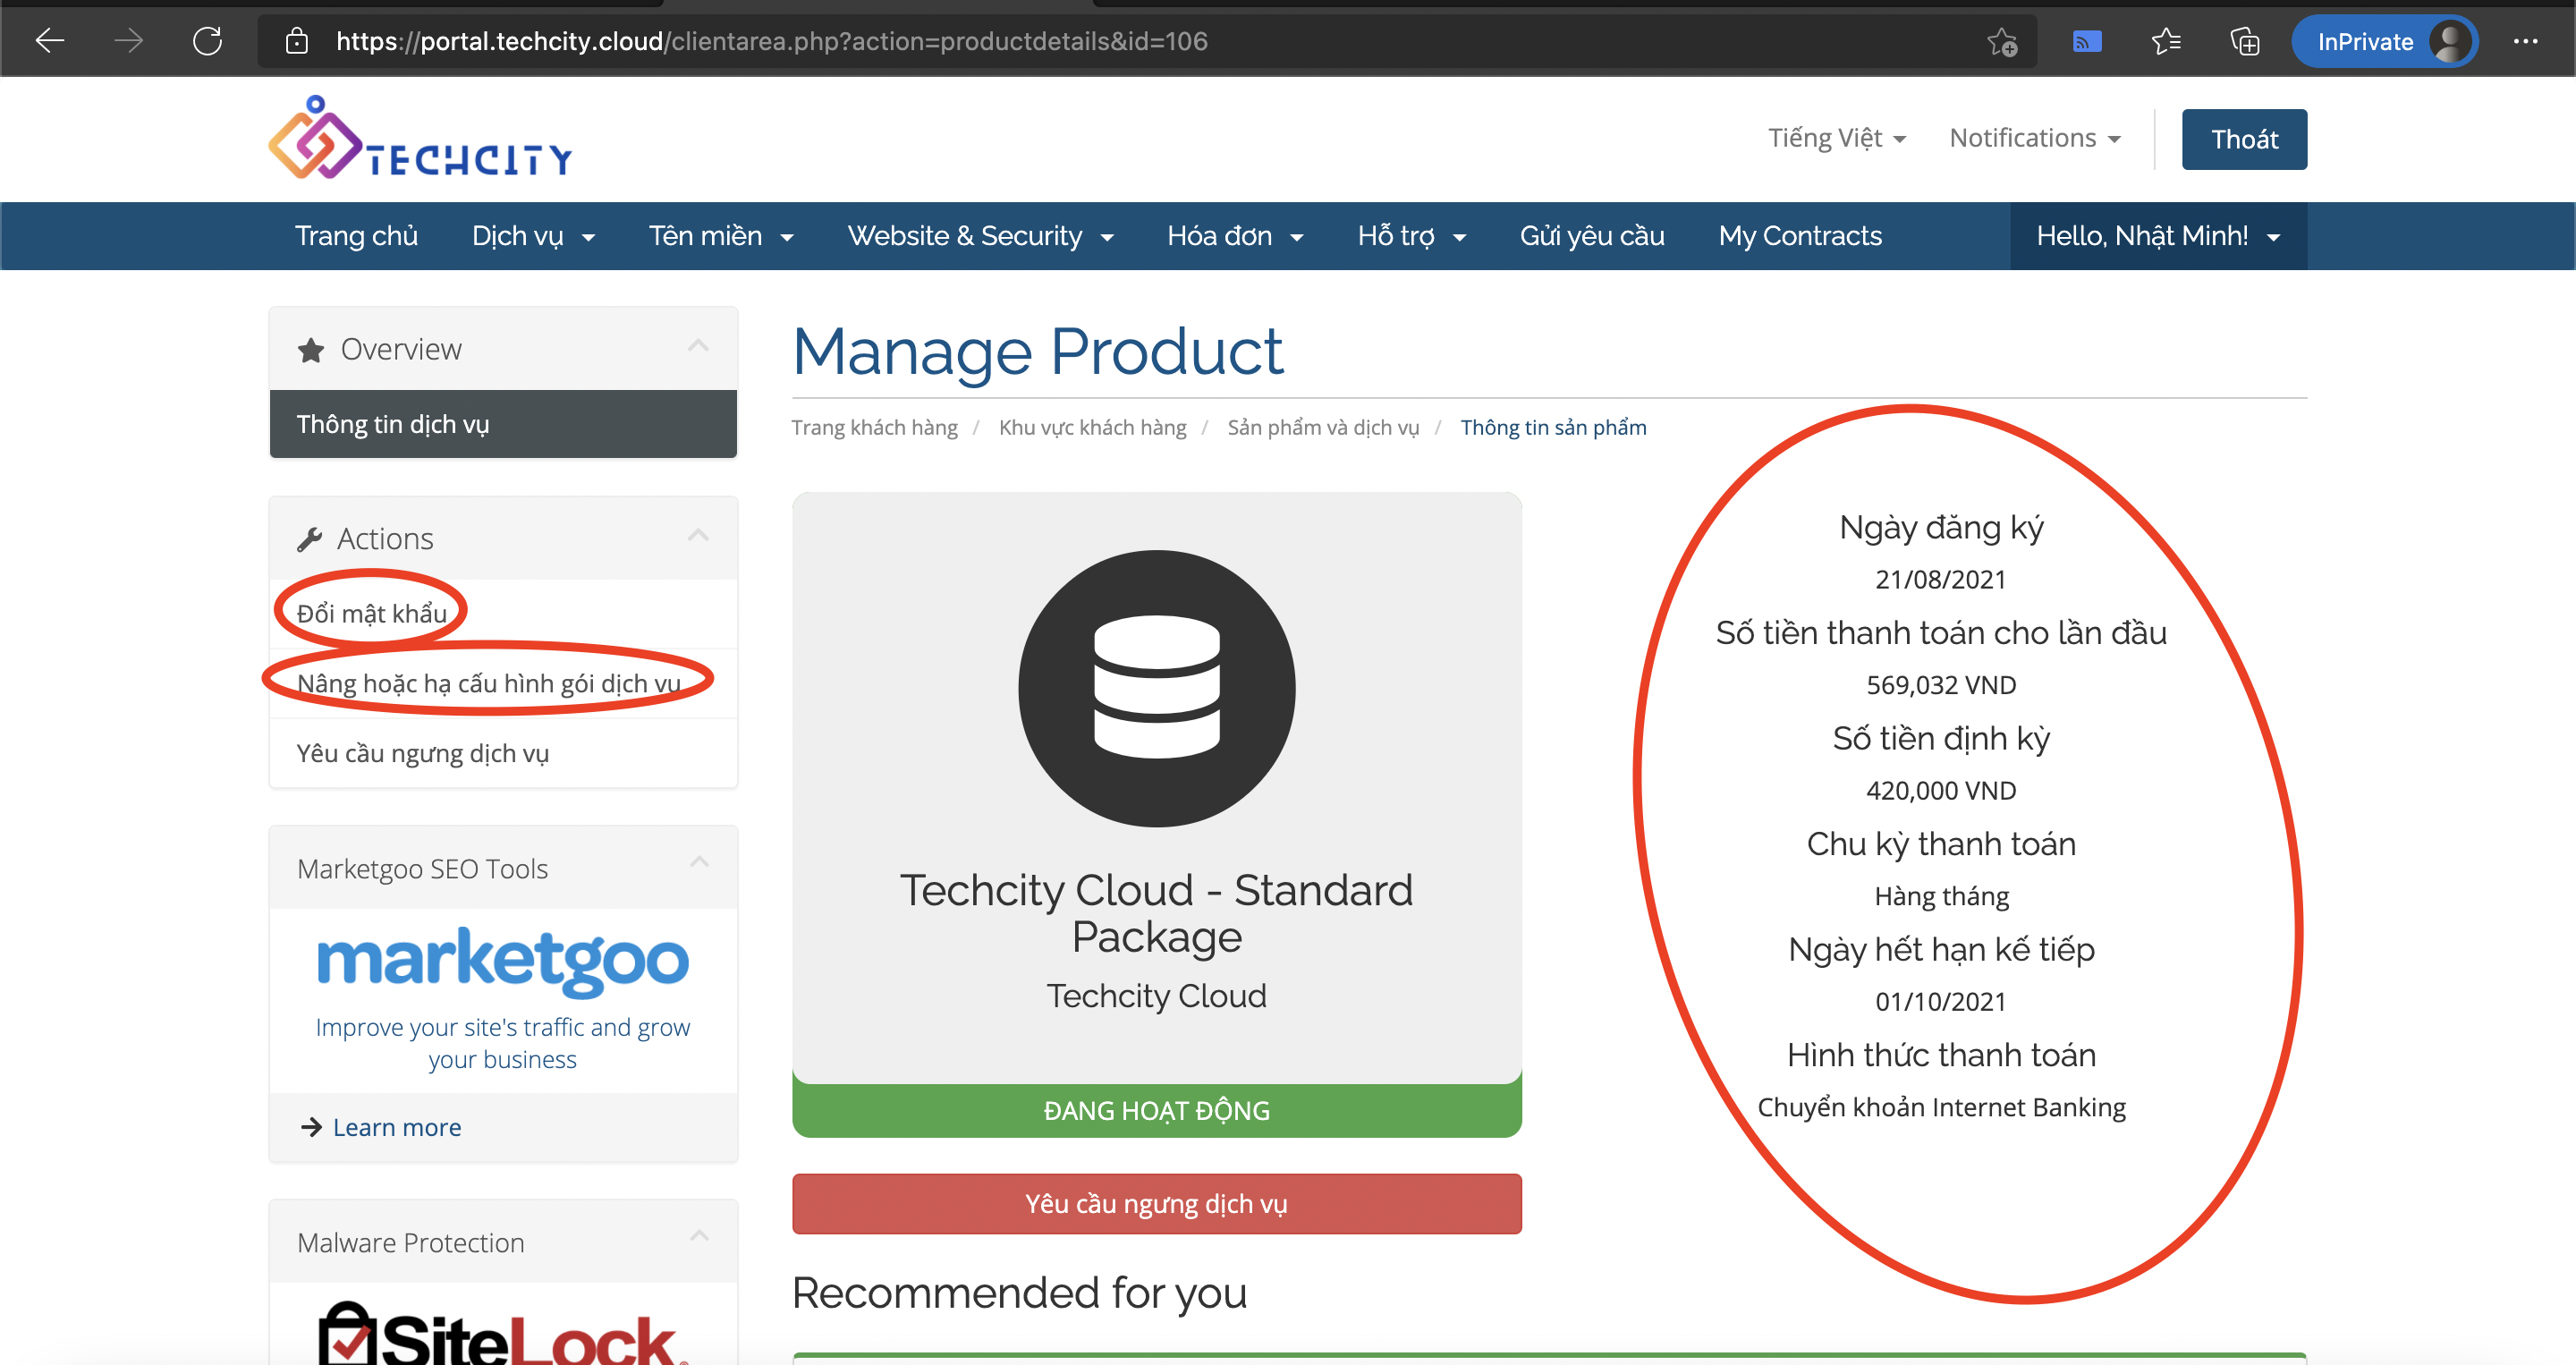
Task: Reload the page with the refresh icon
Action: (x=207, y=41)
